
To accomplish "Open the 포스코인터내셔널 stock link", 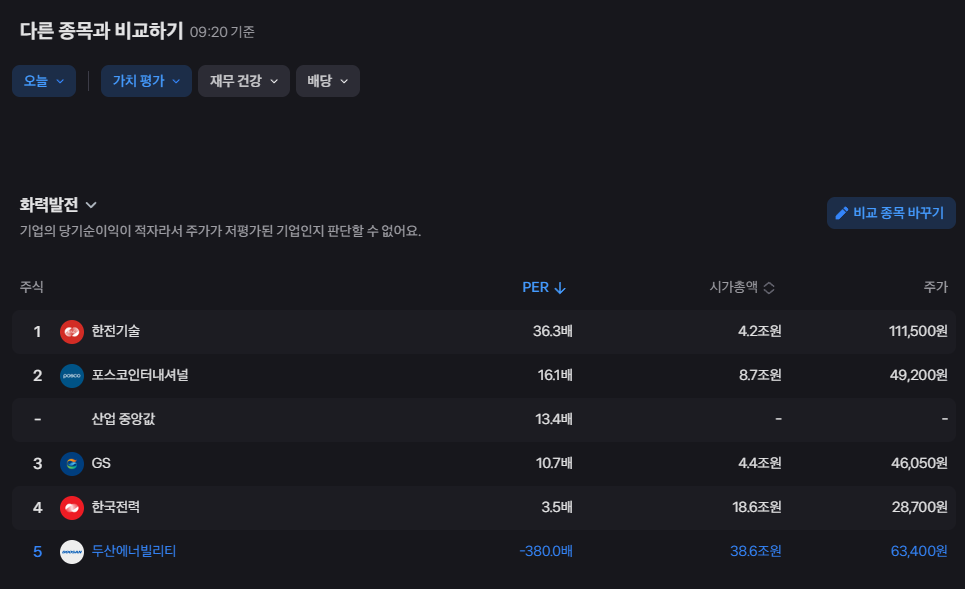I will 140,375.
